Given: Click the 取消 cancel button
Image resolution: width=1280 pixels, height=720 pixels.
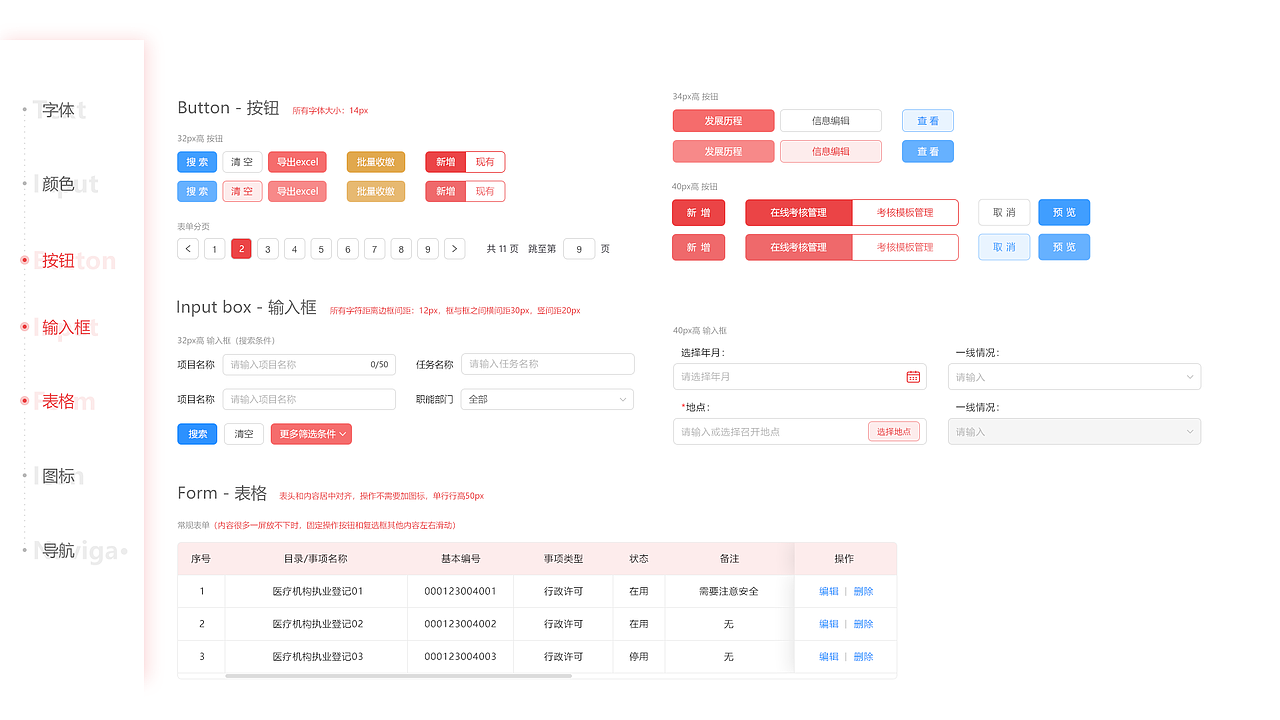Looking at the screenshot, I should click(1003, 212).
